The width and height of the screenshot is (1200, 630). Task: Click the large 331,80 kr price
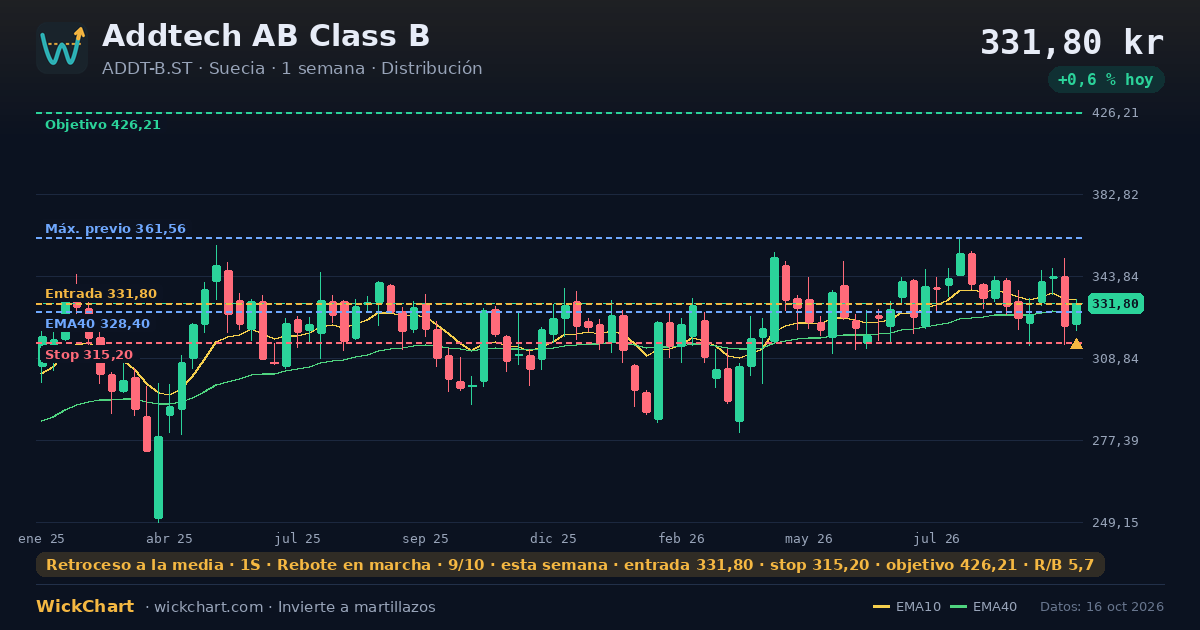click(x=1072, y=43)
